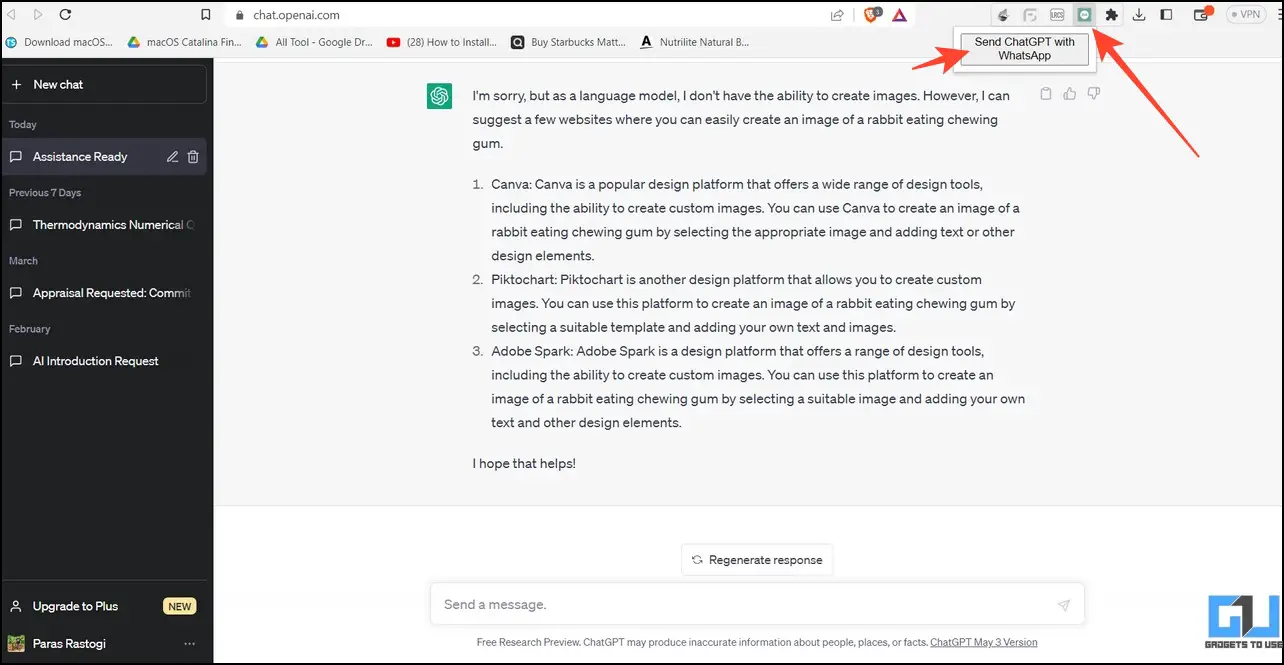Go forward with the browser forward arrow
The image size is (1284, 665).
tap(38, 15)
